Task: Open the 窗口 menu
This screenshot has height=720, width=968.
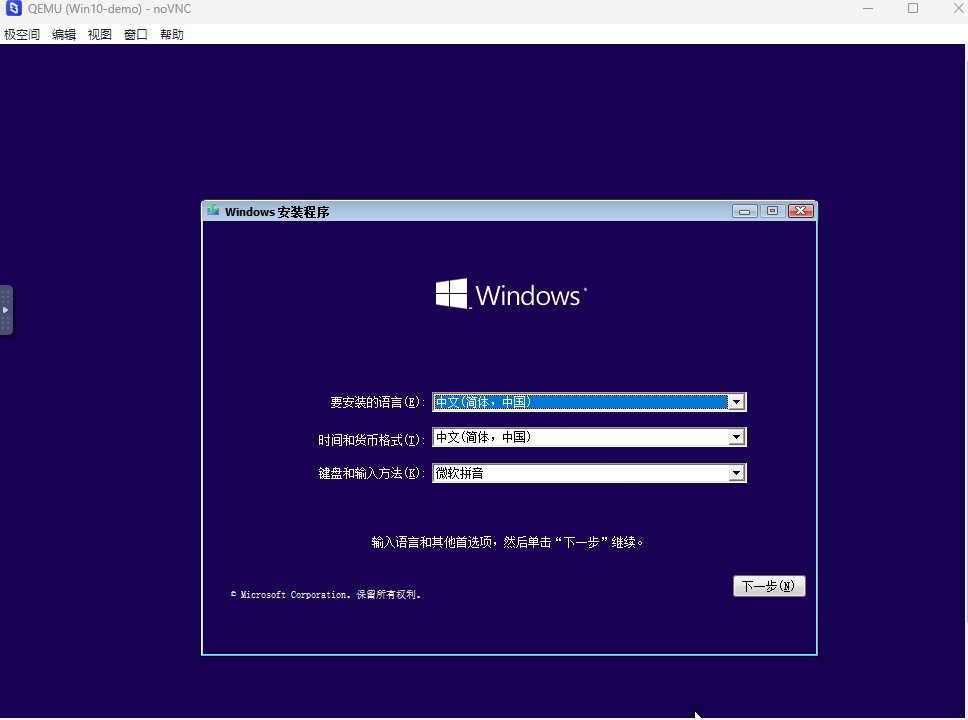Action: [x=135, y=34]
